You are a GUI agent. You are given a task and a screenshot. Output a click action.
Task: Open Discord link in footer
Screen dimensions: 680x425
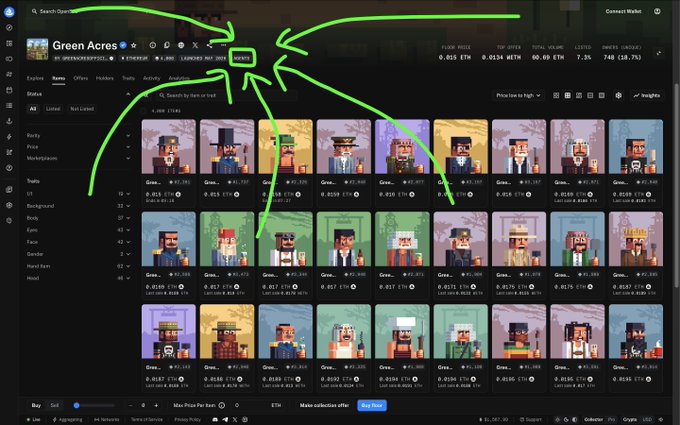(215, 419)
